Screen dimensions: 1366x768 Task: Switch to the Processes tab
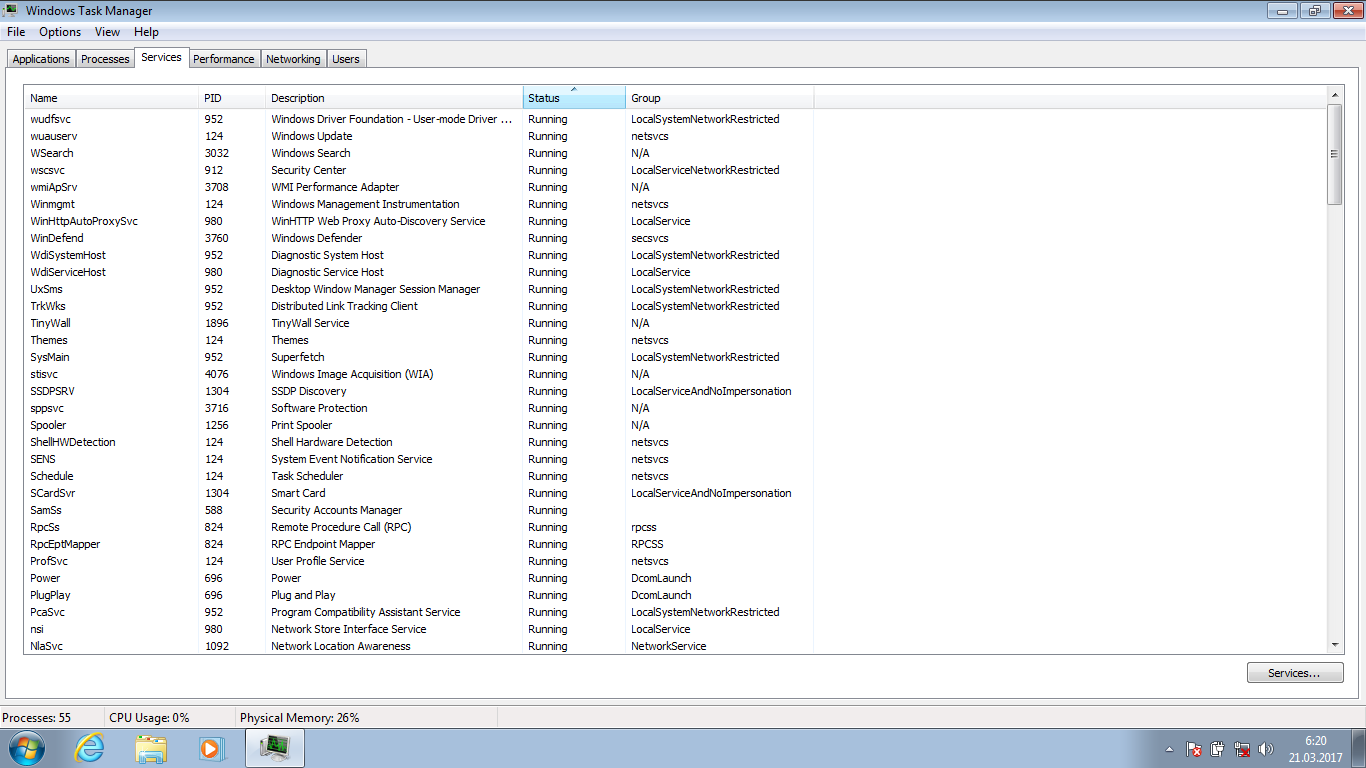[x=105, y=59]
